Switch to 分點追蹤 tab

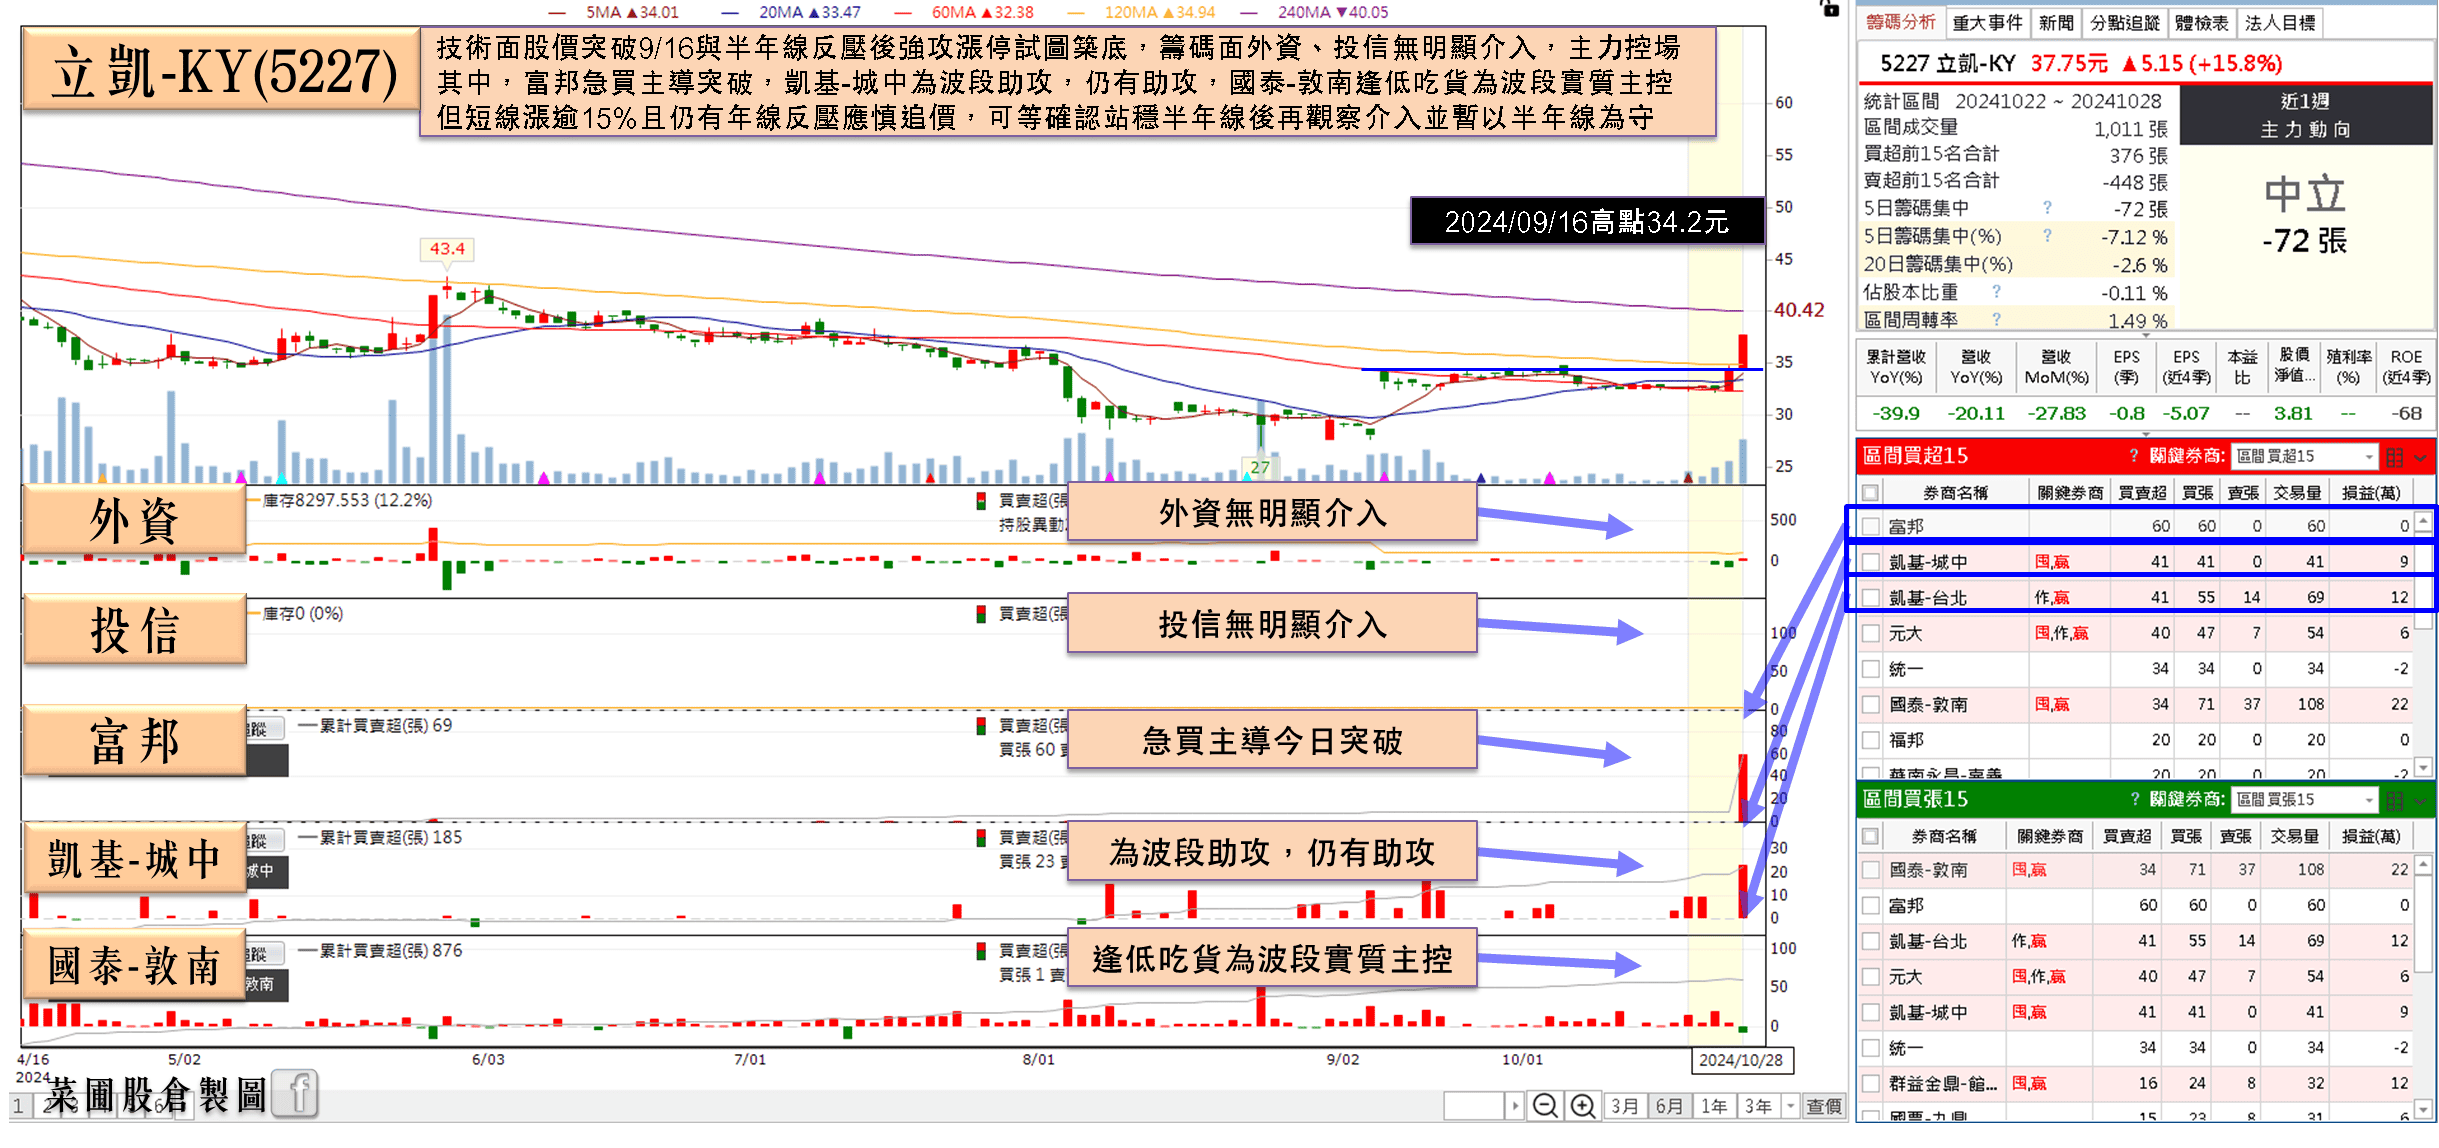(2125, 22)
